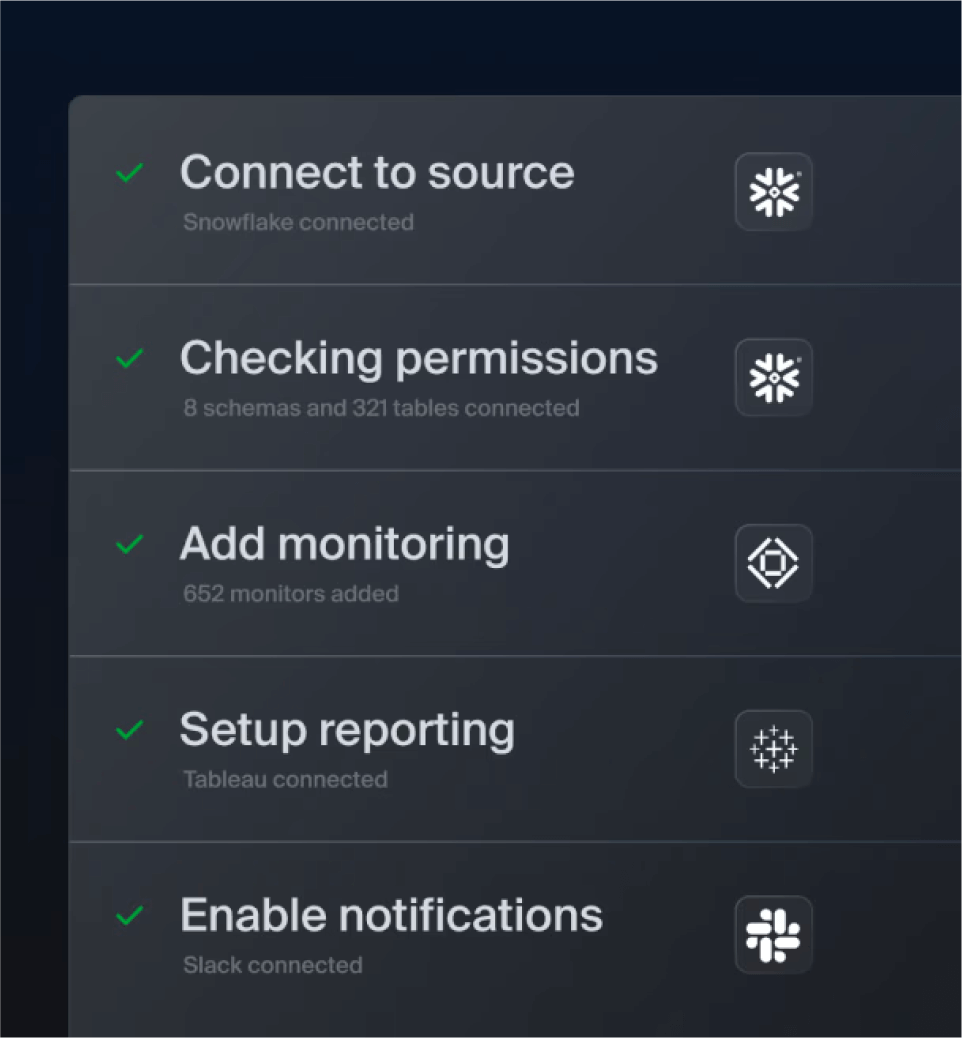Click green checkmark beside Add monitoring

point(129,545)
